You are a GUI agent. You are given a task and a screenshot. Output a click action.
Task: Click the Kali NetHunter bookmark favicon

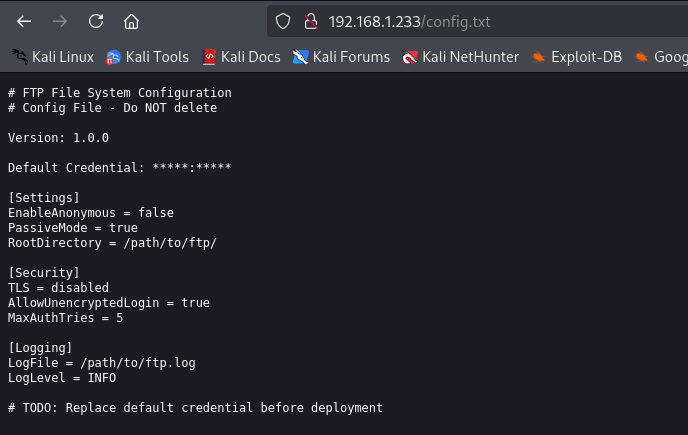[409, 57]
